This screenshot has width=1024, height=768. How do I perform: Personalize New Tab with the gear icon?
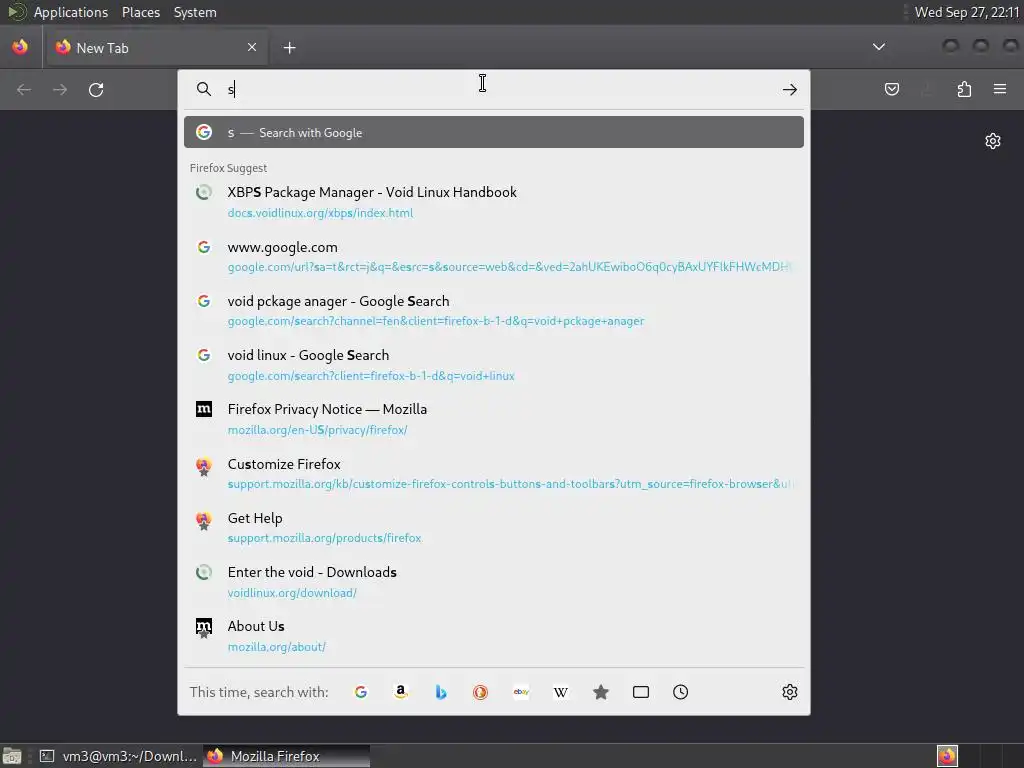point(993,141)
